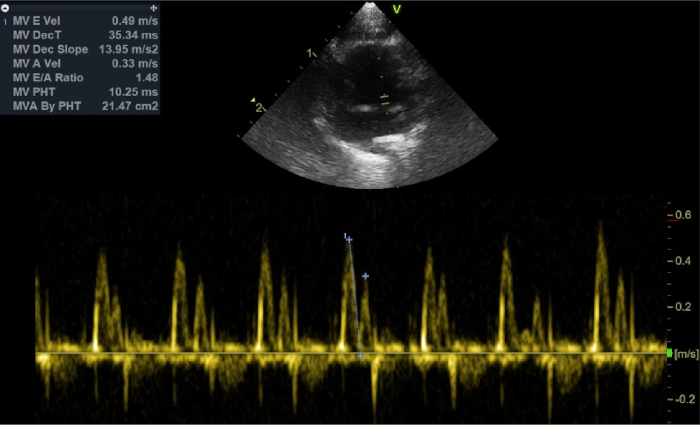The width and height of the screenshot is (700, 425).
Task: Click the green V probe orientation marker
Action: [396, 9]
